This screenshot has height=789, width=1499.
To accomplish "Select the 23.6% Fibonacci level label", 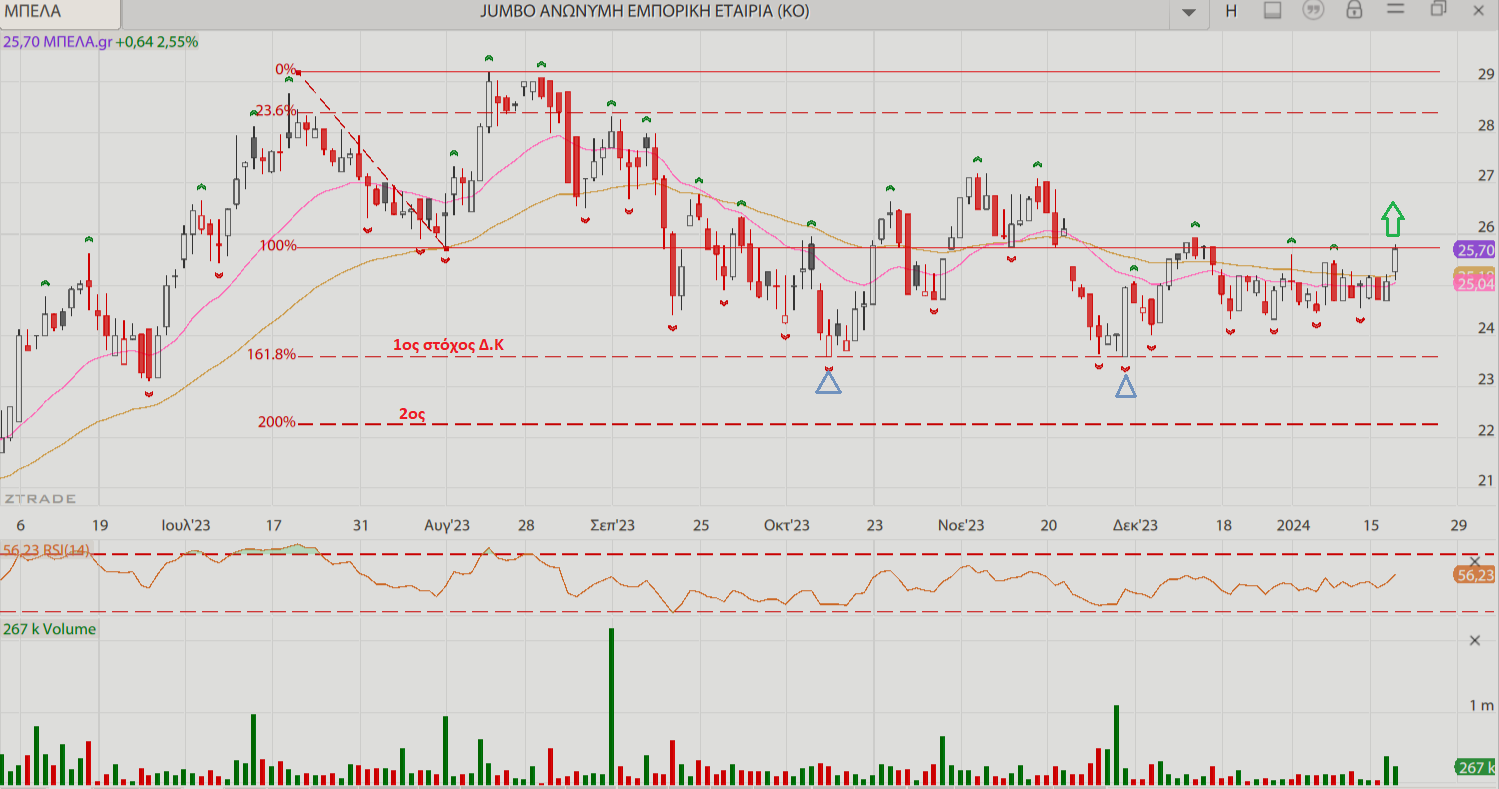I will pyautogui.click(x=275, y=110).
